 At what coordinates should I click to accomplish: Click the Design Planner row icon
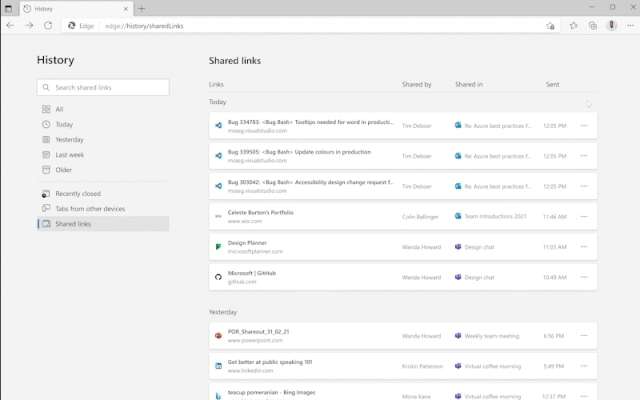(217, 246)
